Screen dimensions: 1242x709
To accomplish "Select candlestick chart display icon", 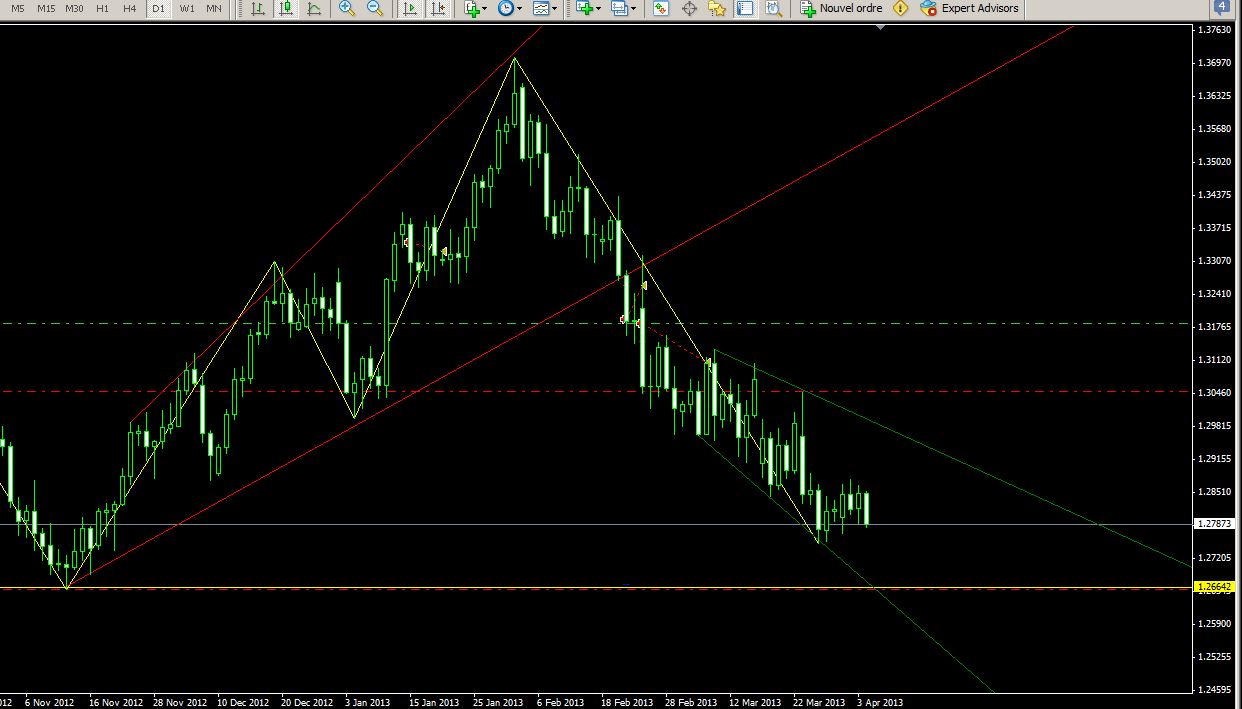I will (x=286, y=8).
